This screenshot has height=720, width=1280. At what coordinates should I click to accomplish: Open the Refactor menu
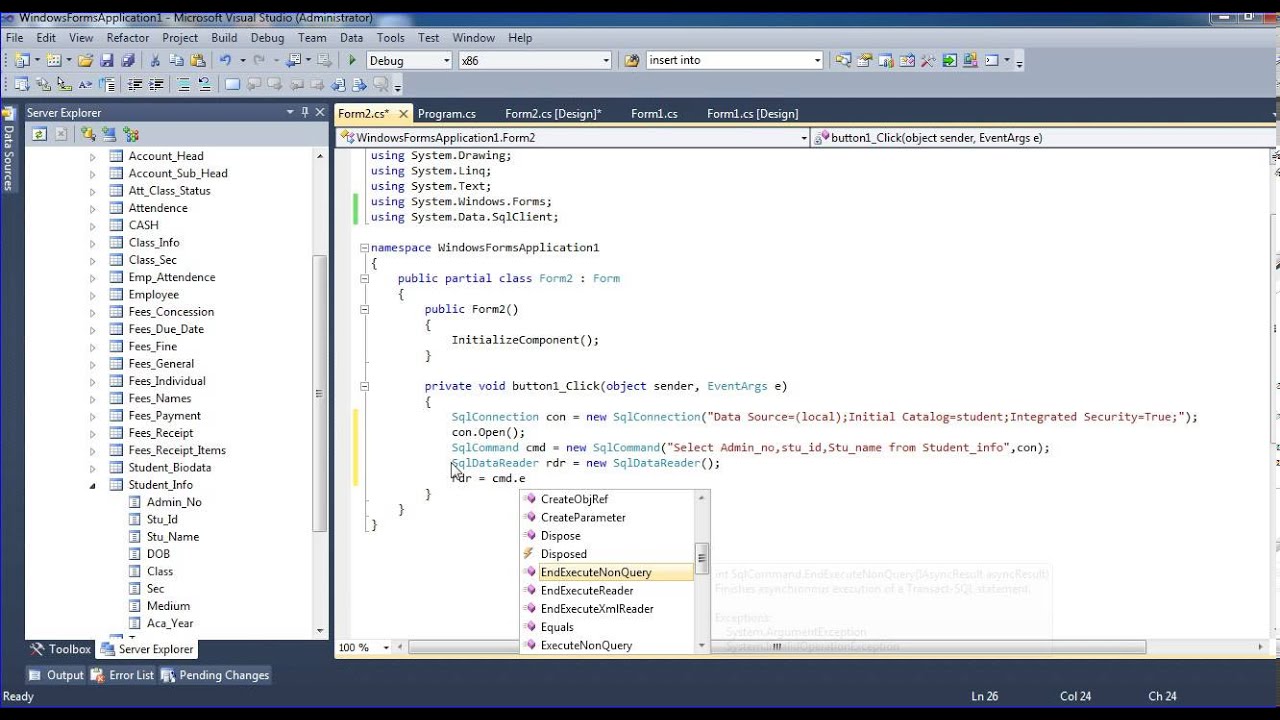tap(128, 38)
